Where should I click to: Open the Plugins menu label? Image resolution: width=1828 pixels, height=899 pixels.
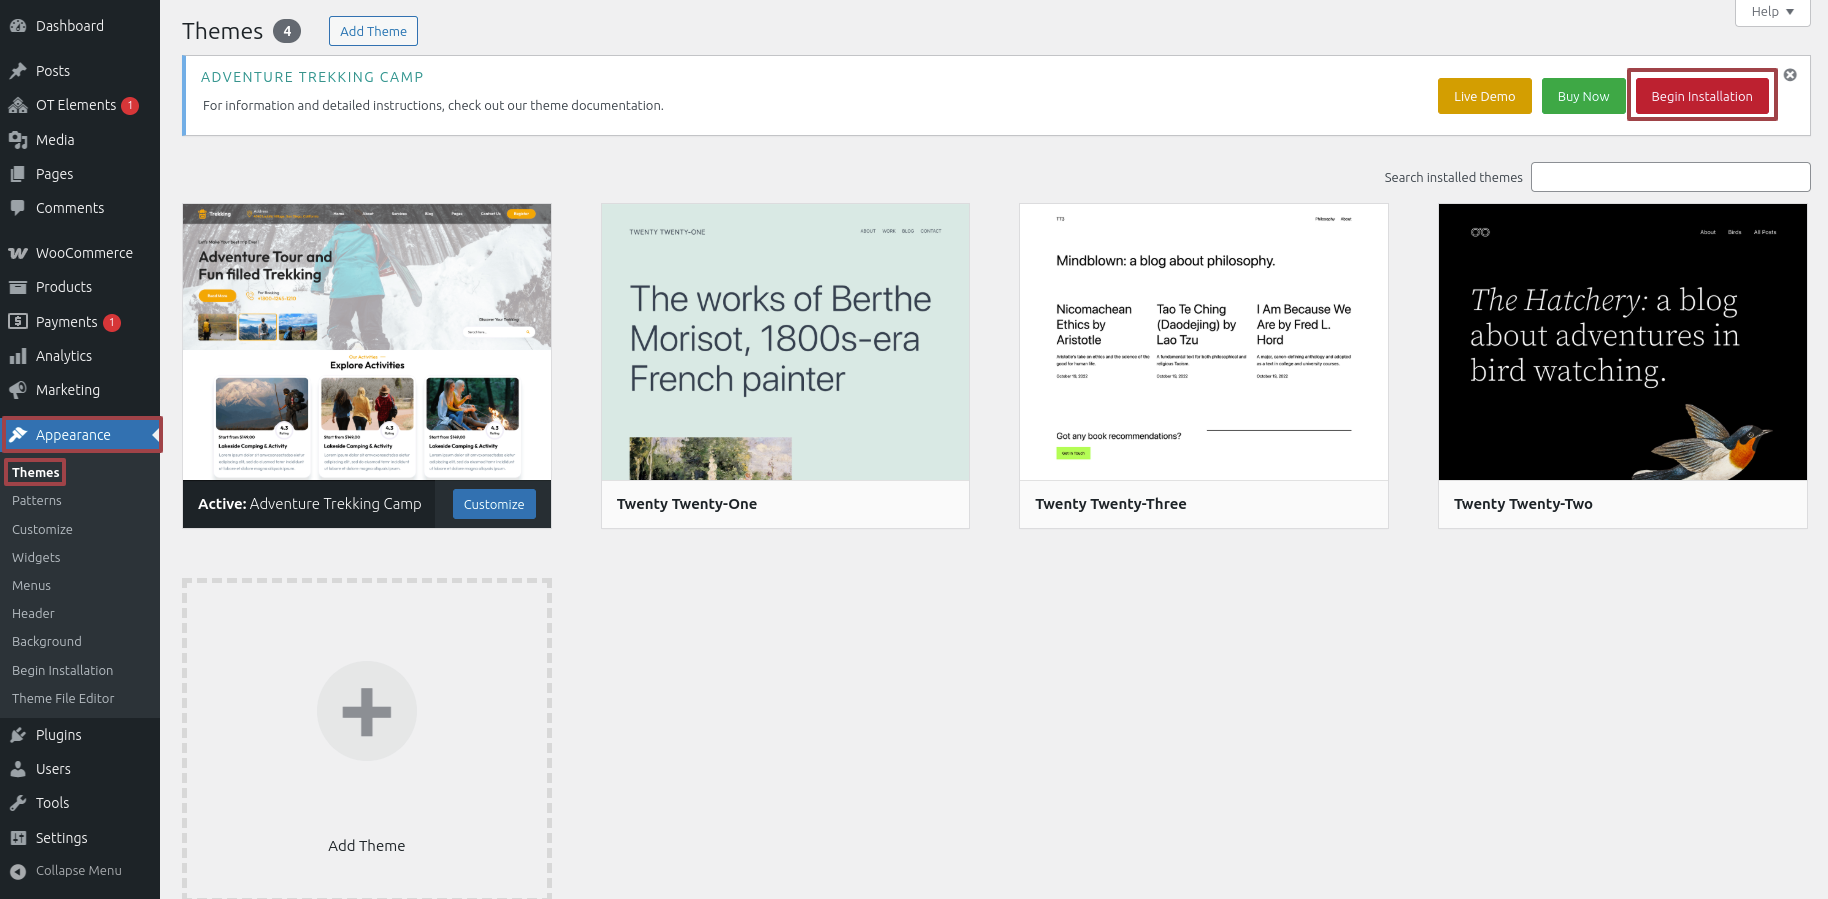click(x=59, y=735)
